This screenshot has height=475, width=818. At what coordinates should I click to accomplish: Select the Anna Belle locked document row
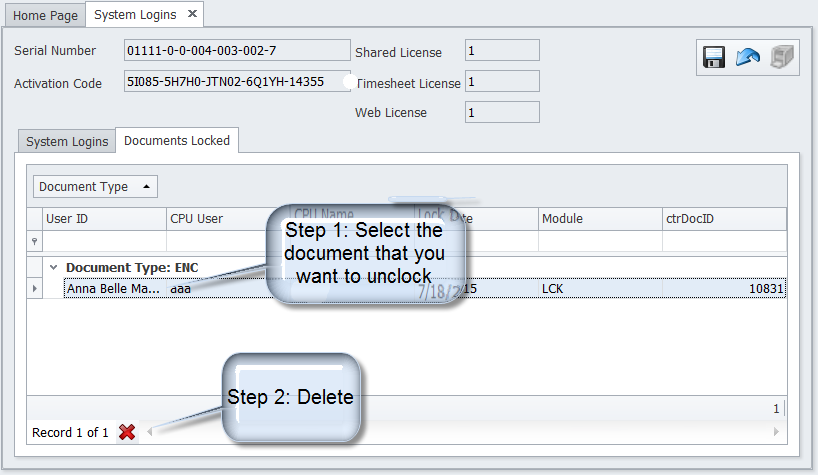[x=115, y=288]
